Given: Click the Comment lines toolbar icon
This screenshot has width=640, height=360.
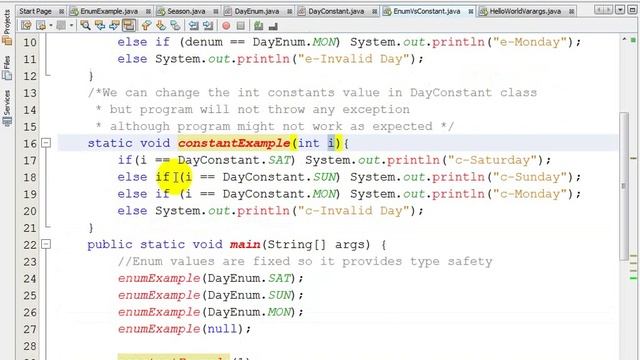Looking at the screenshot, I should [x=258, y=26].
